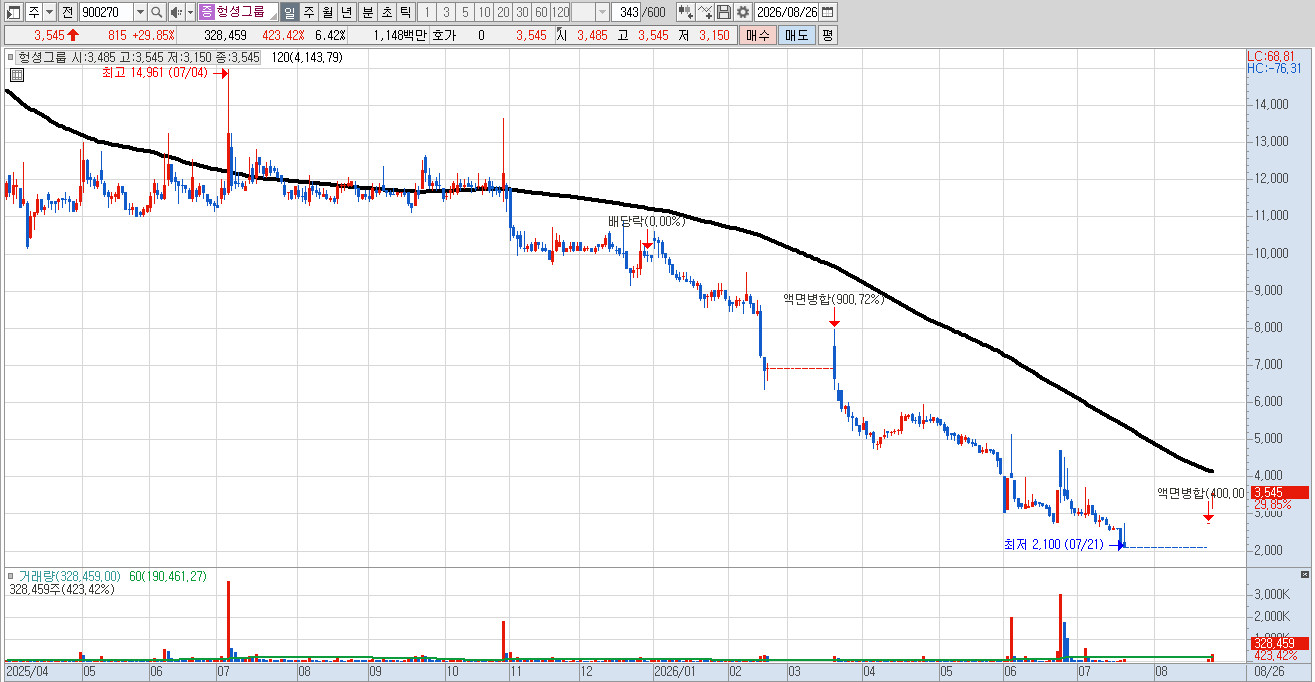Select the 30 interval button
The image size is (1315, 682).
pyautogui.click(x=521, y=12)
